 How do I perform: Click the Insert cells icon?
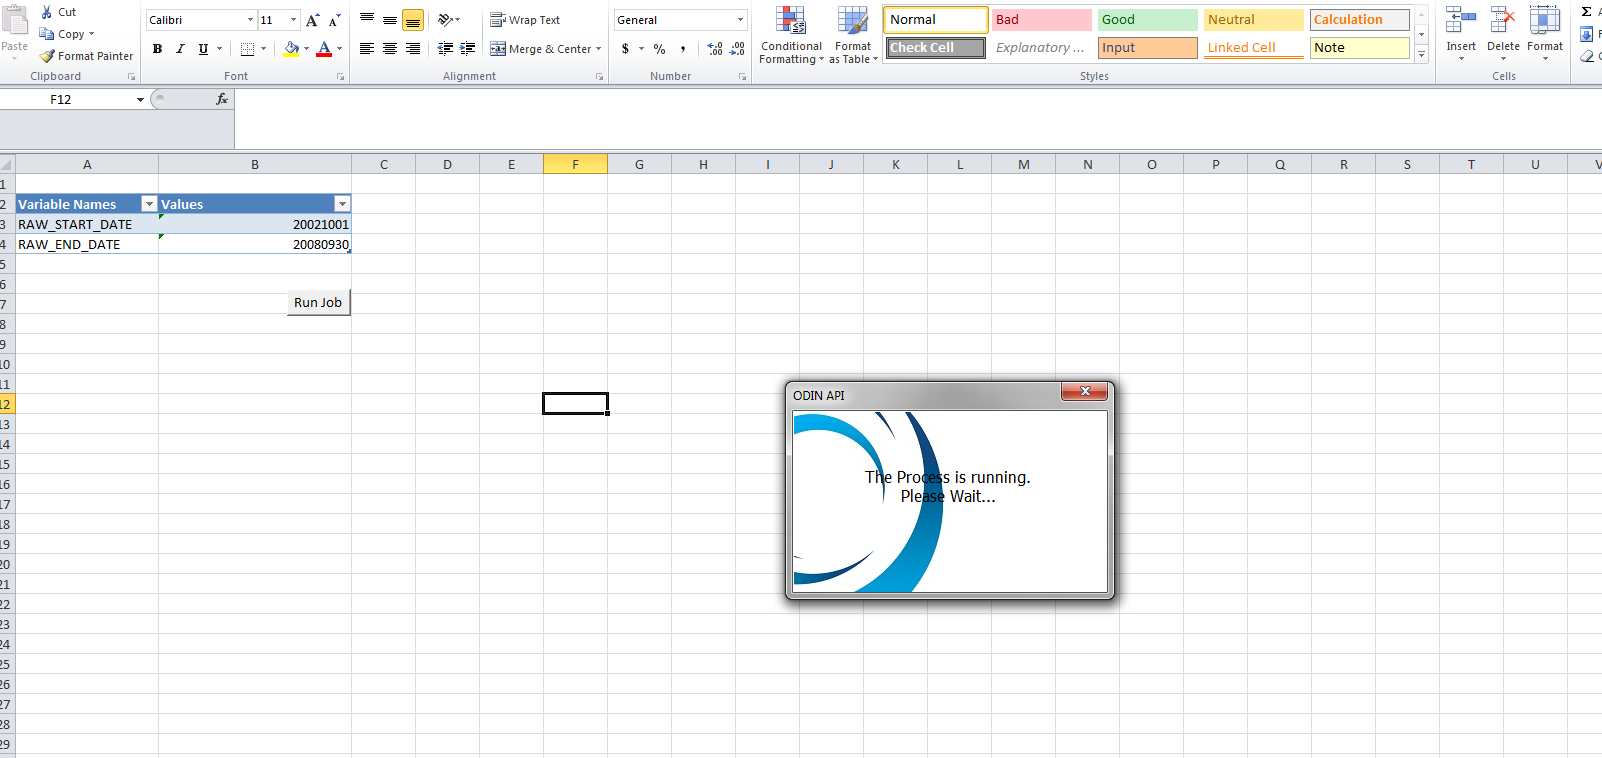point(1461,30)
